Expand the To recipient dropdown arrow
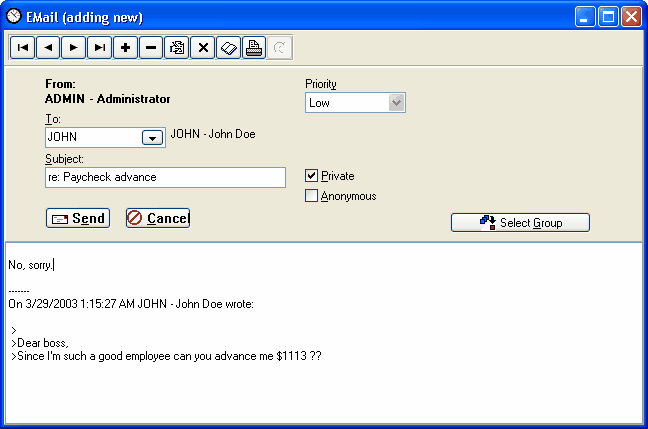 pyautogui.click(x=152, y=138)
